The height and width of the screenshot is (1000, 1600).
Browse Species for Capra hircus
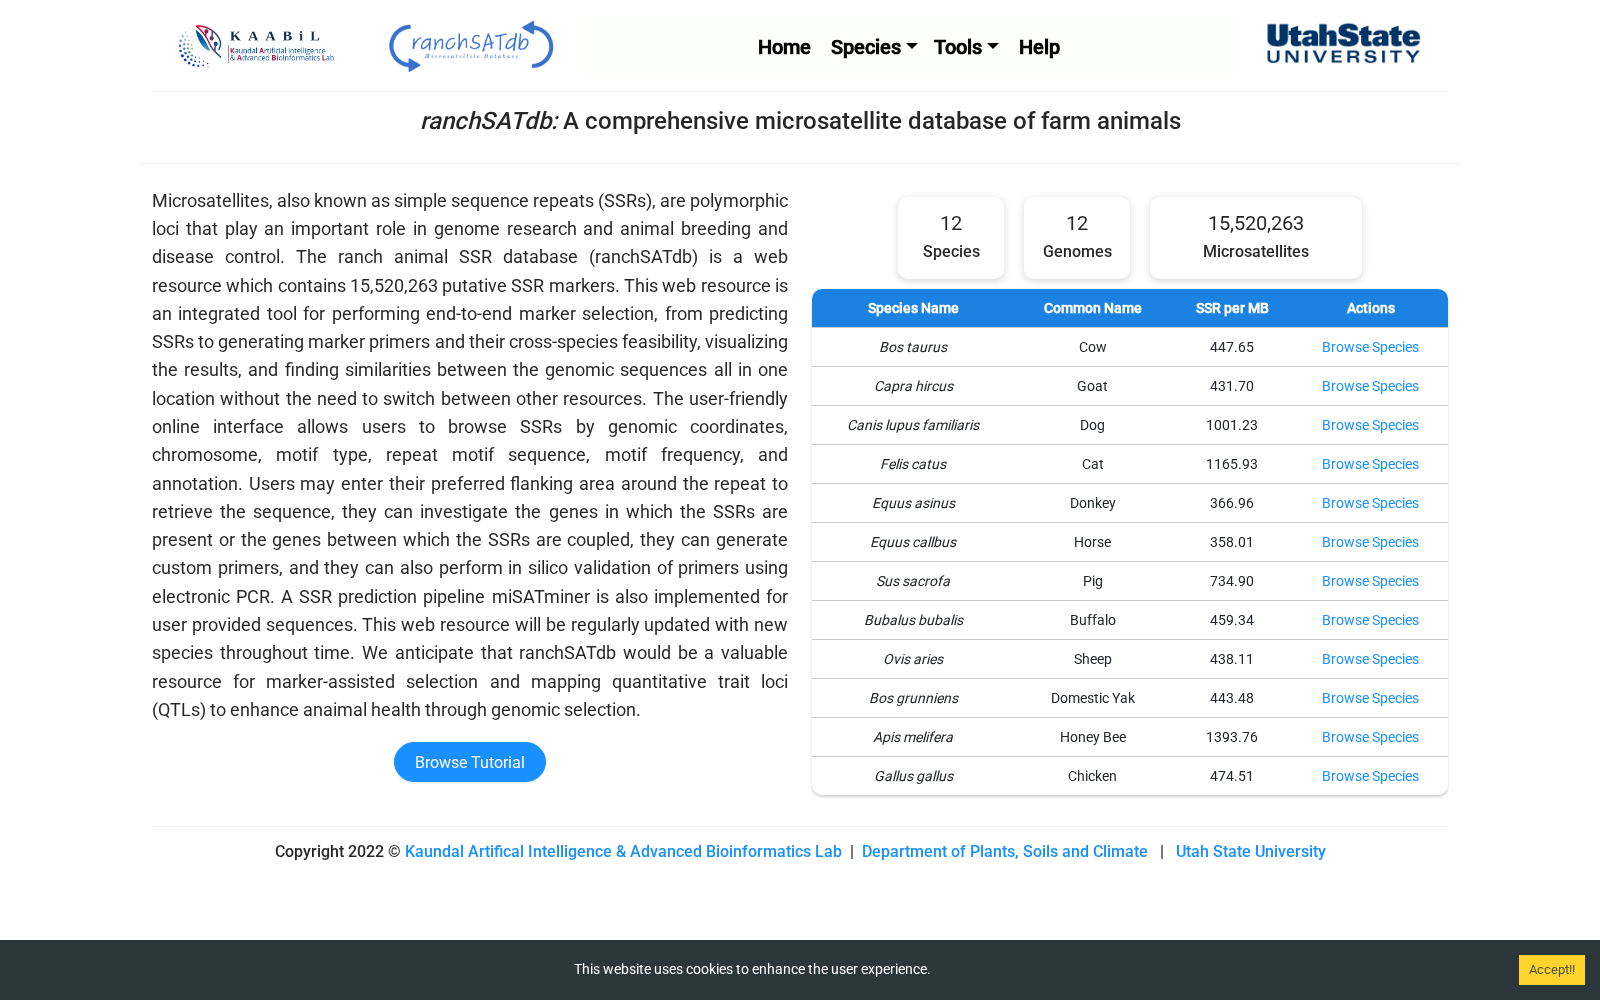click(1370, 386)
